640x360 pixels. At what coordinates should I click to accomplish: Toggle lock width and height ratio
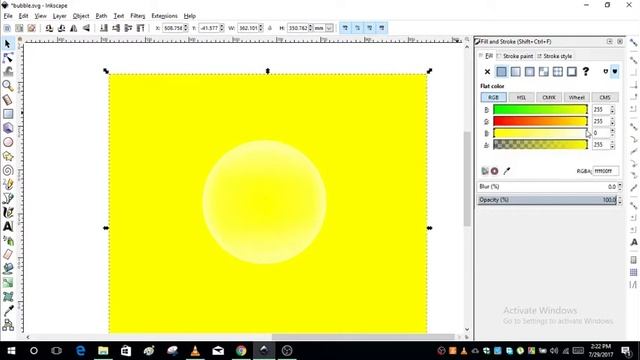pos(270,28)
